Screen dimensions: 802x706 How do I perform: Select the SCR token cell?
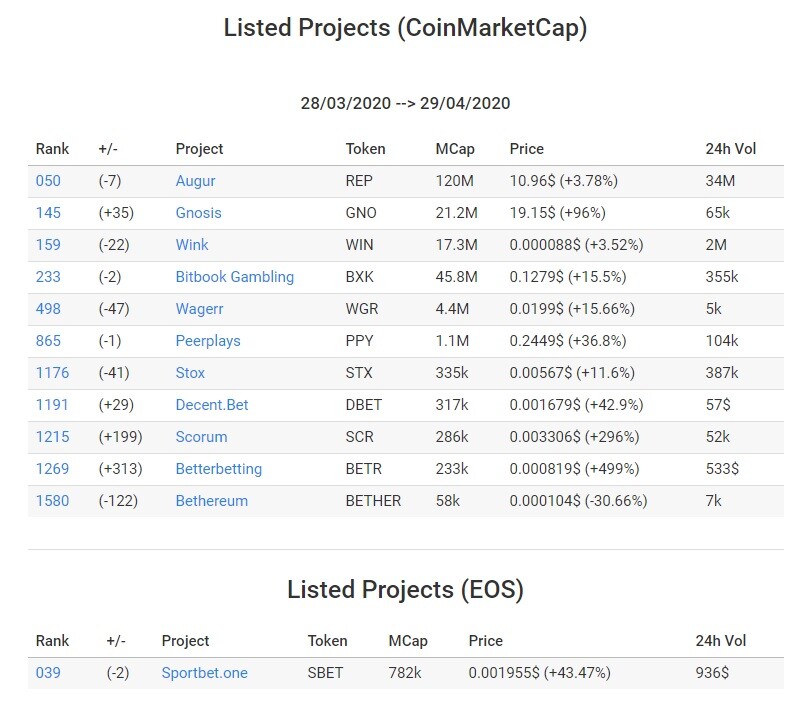click(x=360, y=437)
